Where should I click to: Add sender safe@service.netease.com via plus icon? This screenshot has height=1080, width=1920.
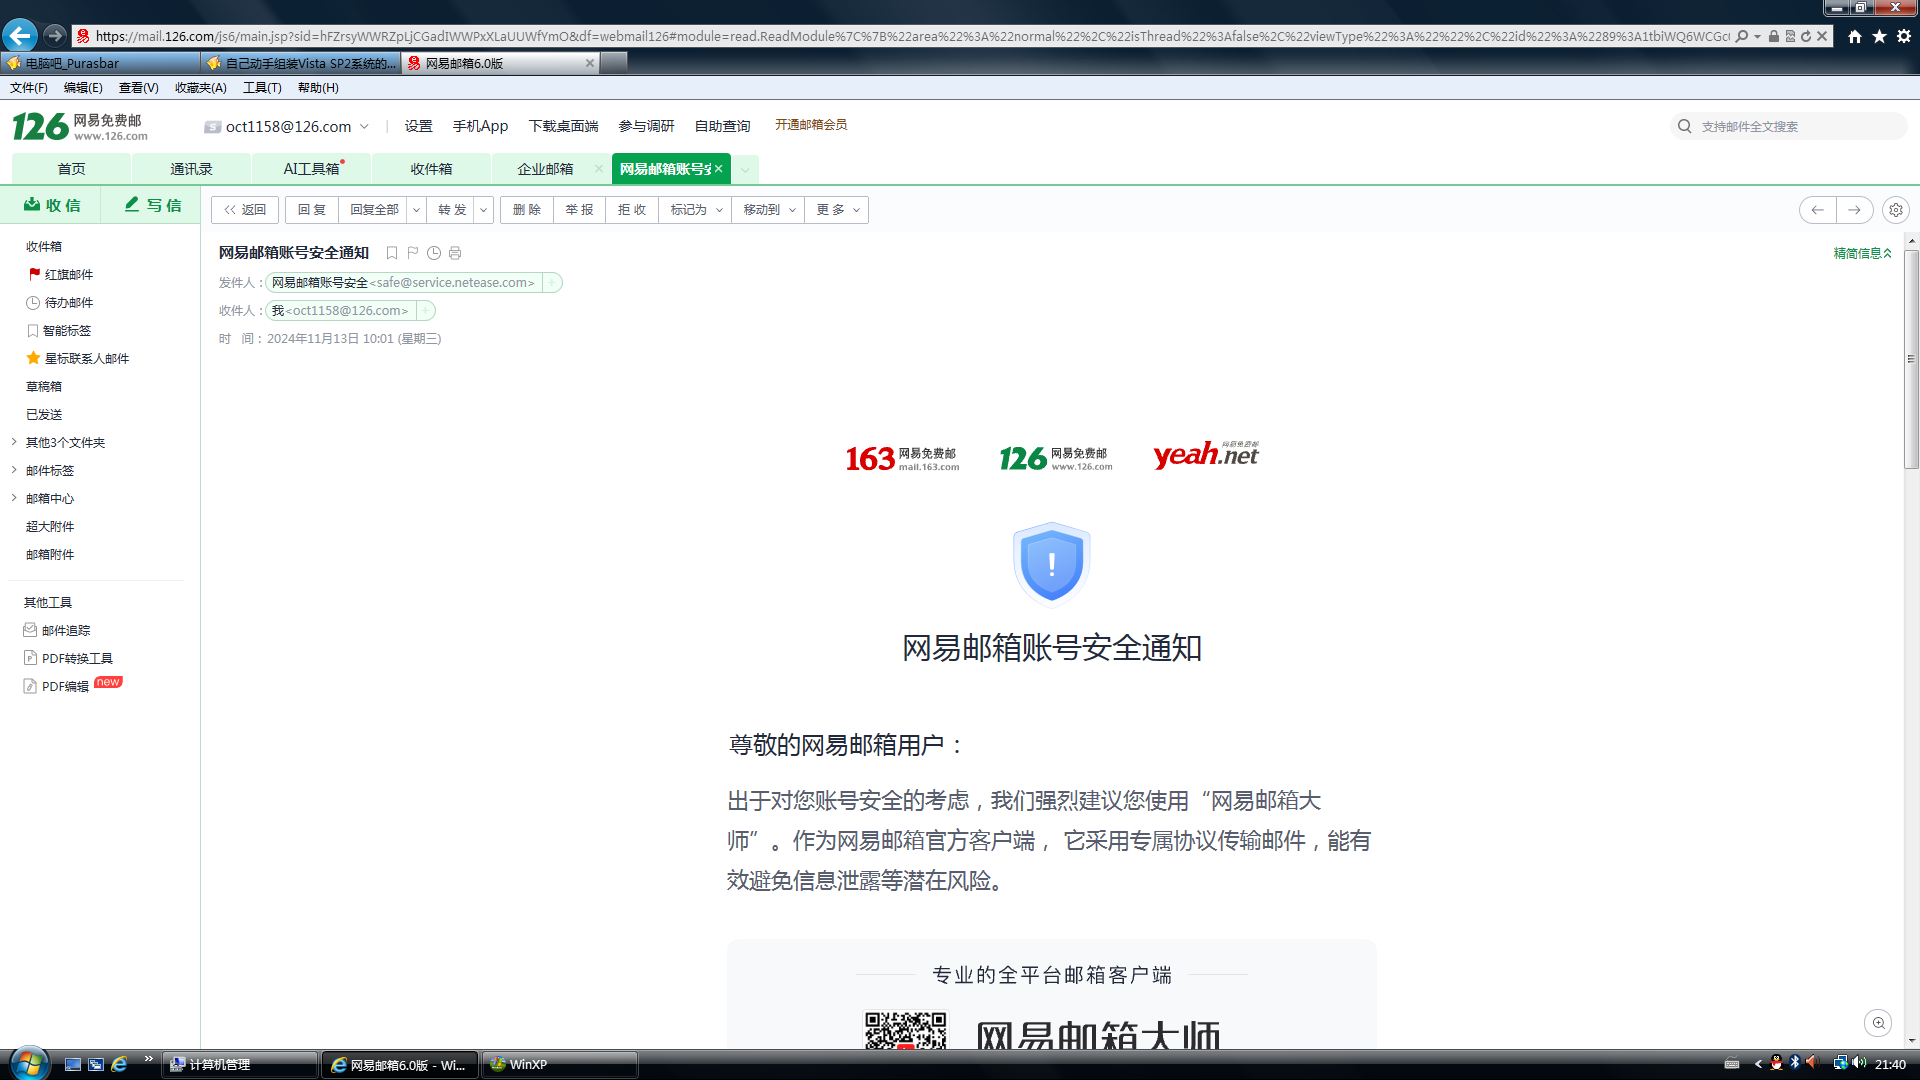click(552, 283)
